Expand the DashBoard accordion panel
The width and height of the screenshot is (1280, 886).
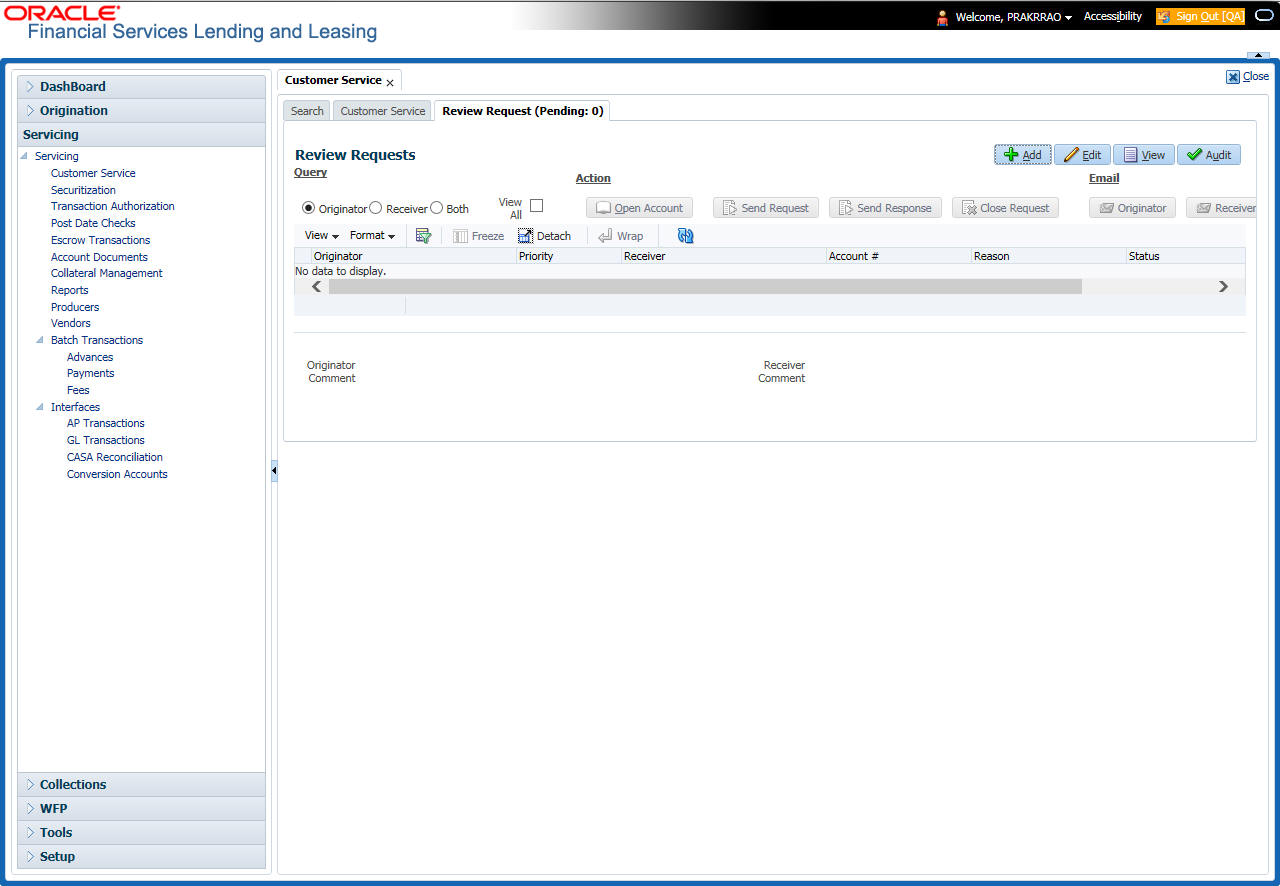pyautogui.click(x=141, y=87)
